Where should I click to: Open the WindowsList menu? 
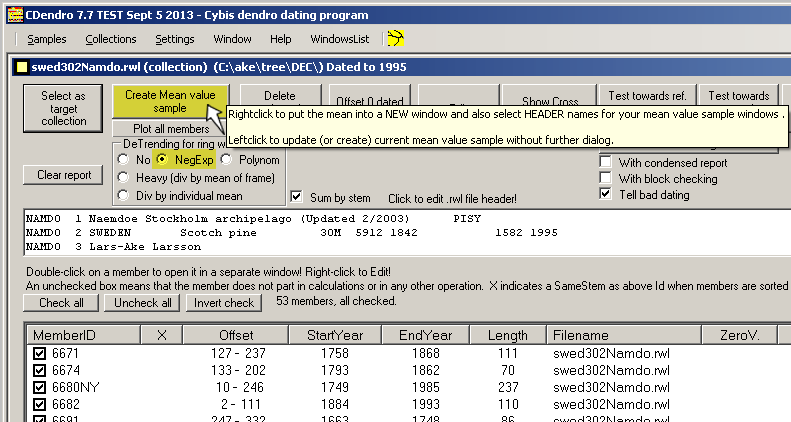tap(340, 39)
